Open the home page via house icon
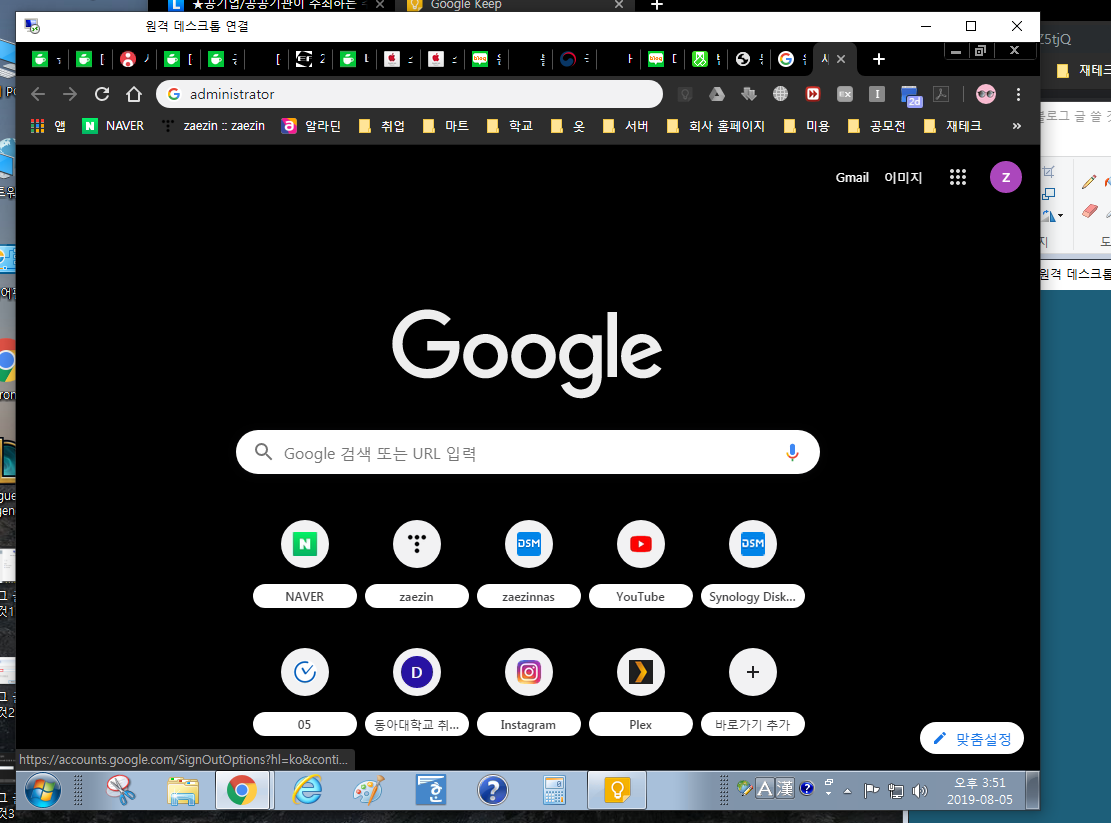 [134, 94]
